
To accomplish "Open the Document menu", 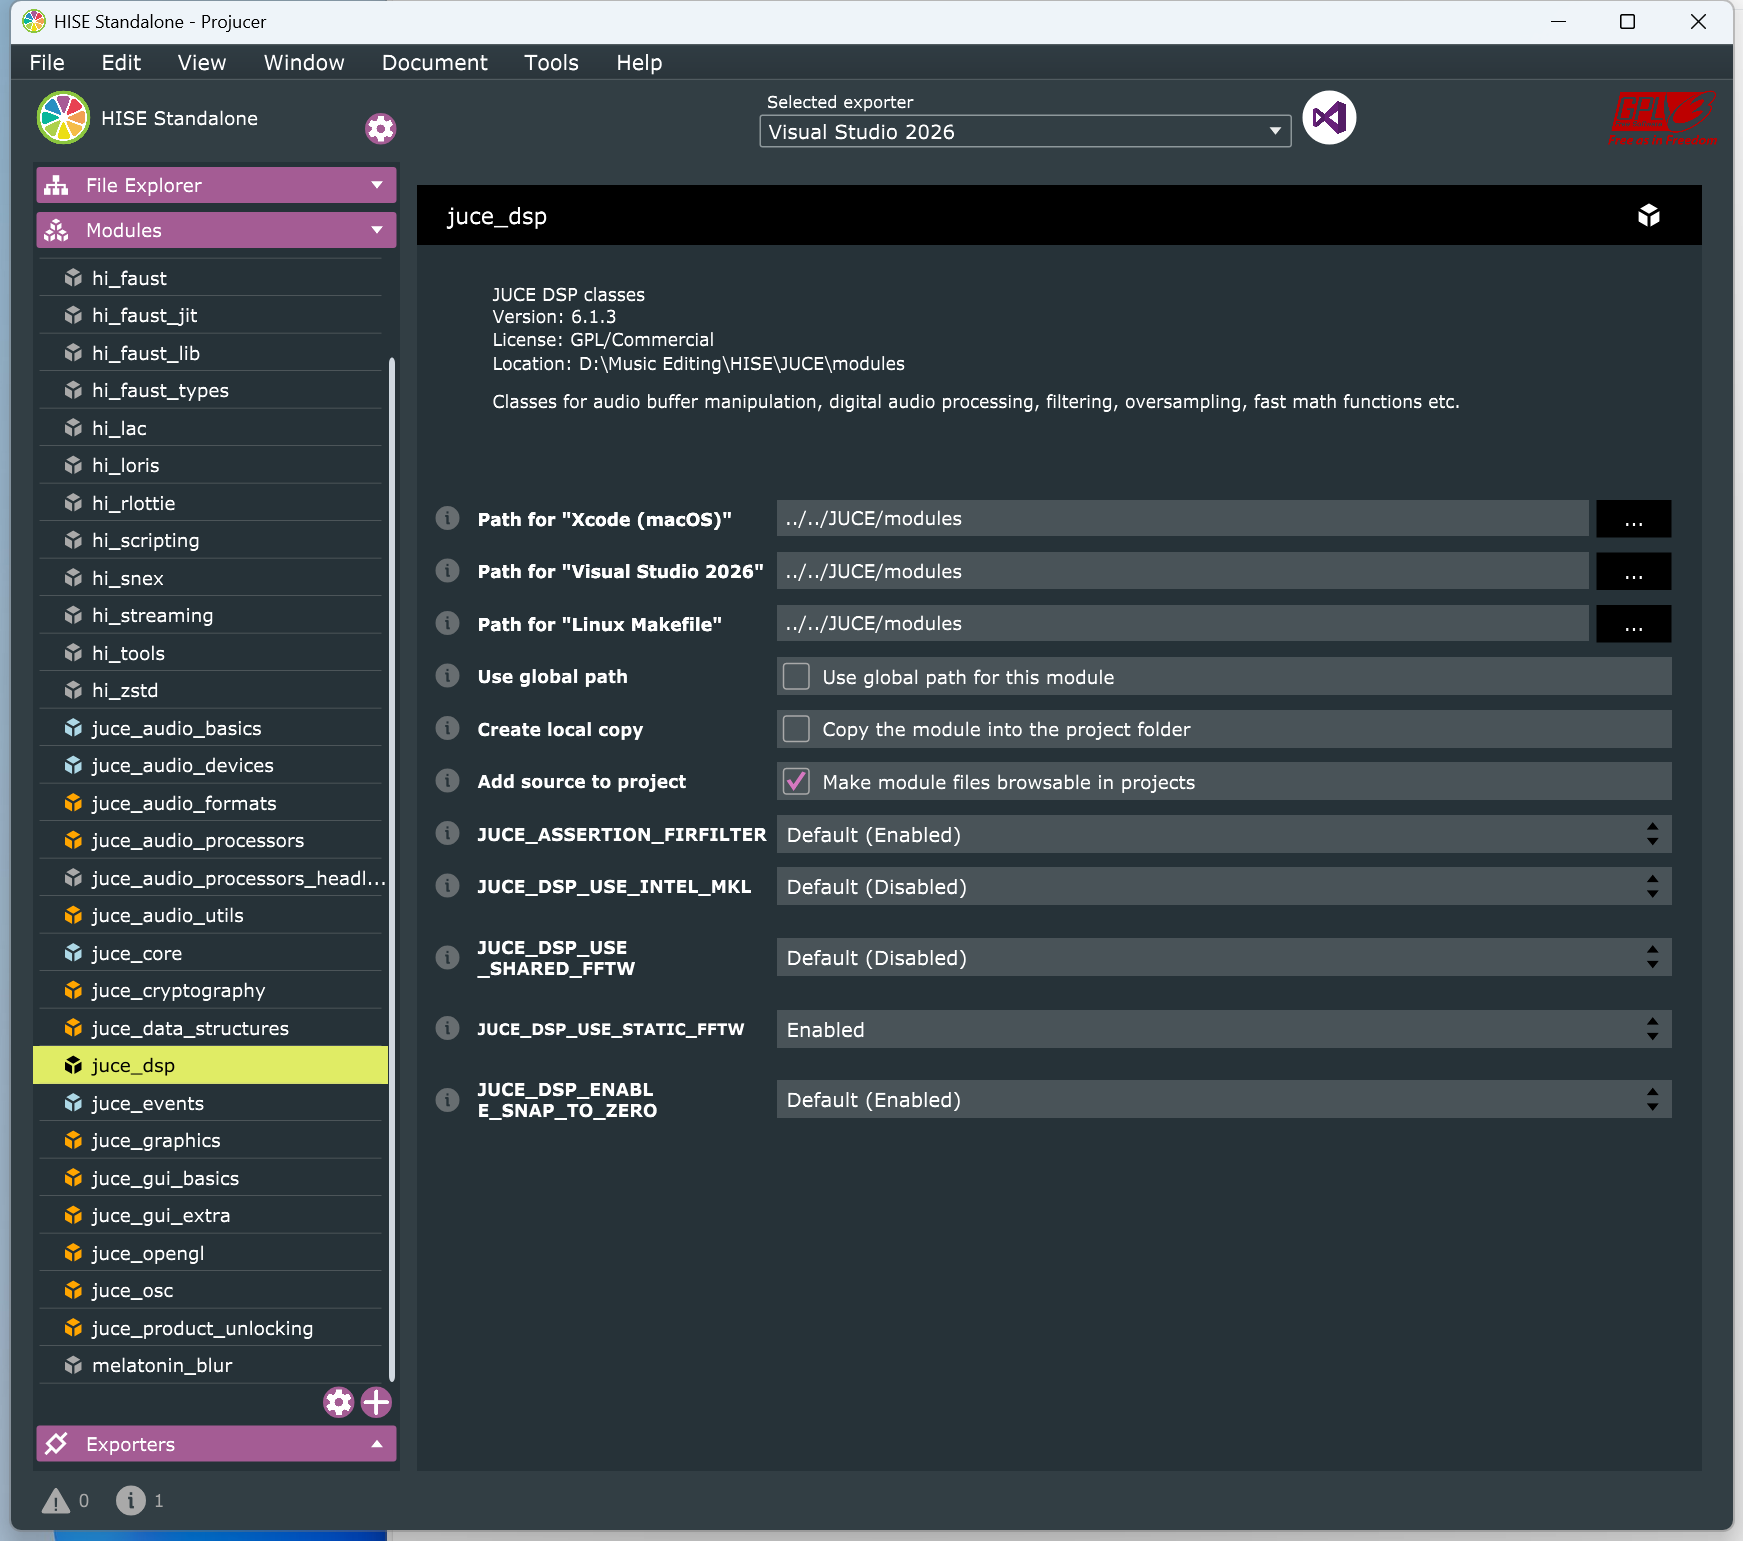I will 434,63.
